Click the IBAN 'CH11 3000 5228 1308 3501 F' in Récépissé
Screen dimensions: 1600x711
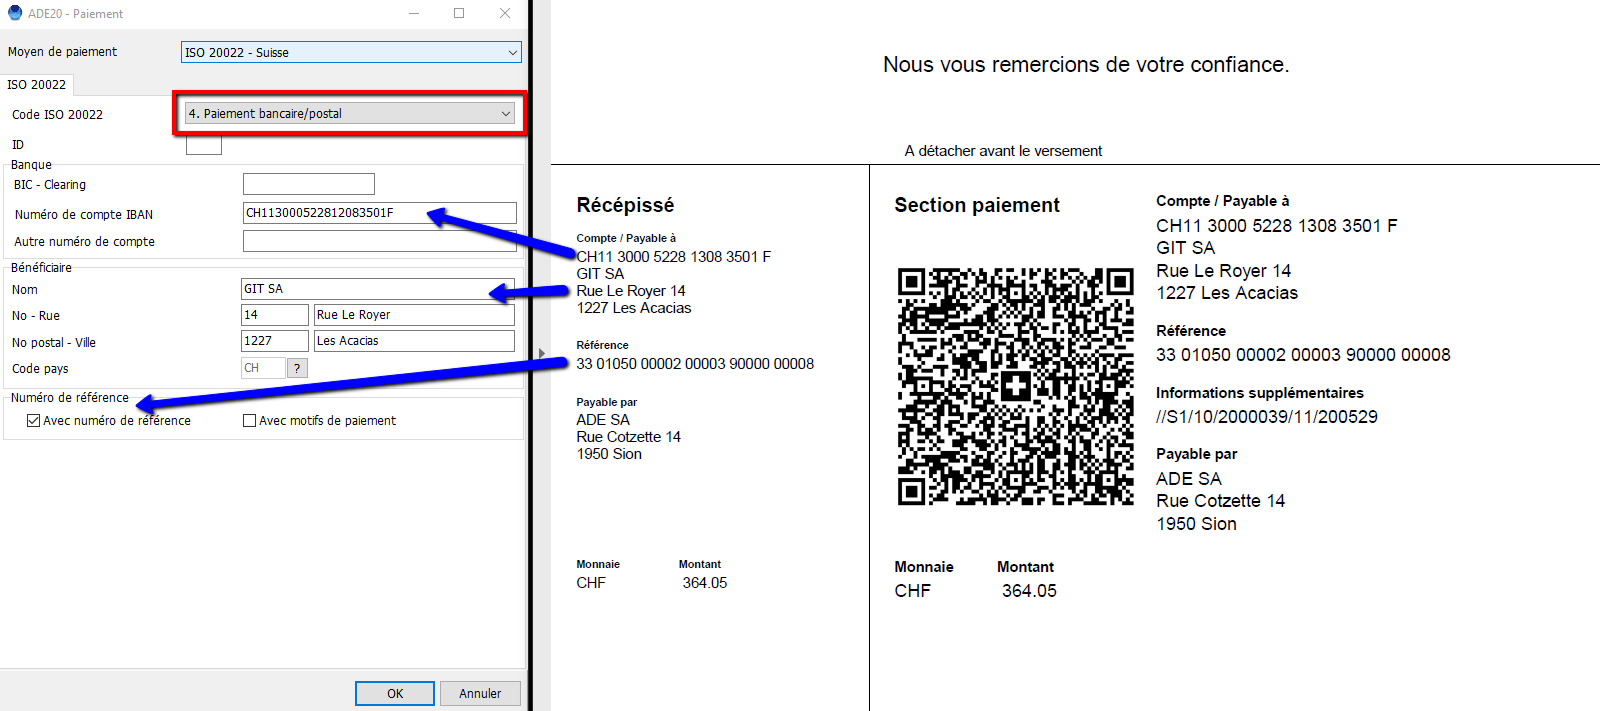[674, 257]
